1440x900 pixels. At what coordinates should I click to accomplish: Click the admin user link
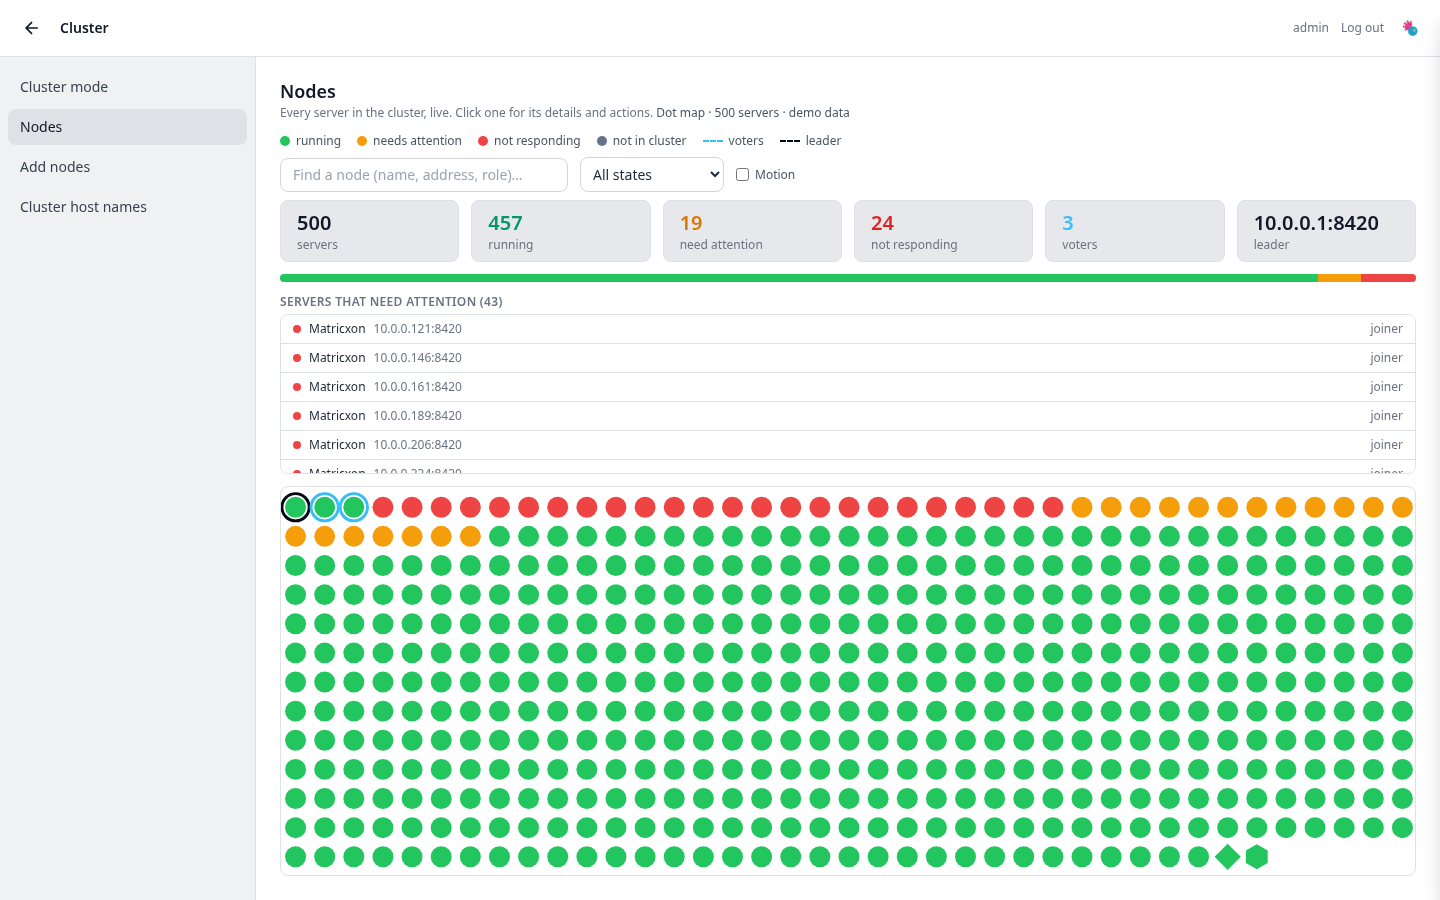click(1310, 28)
